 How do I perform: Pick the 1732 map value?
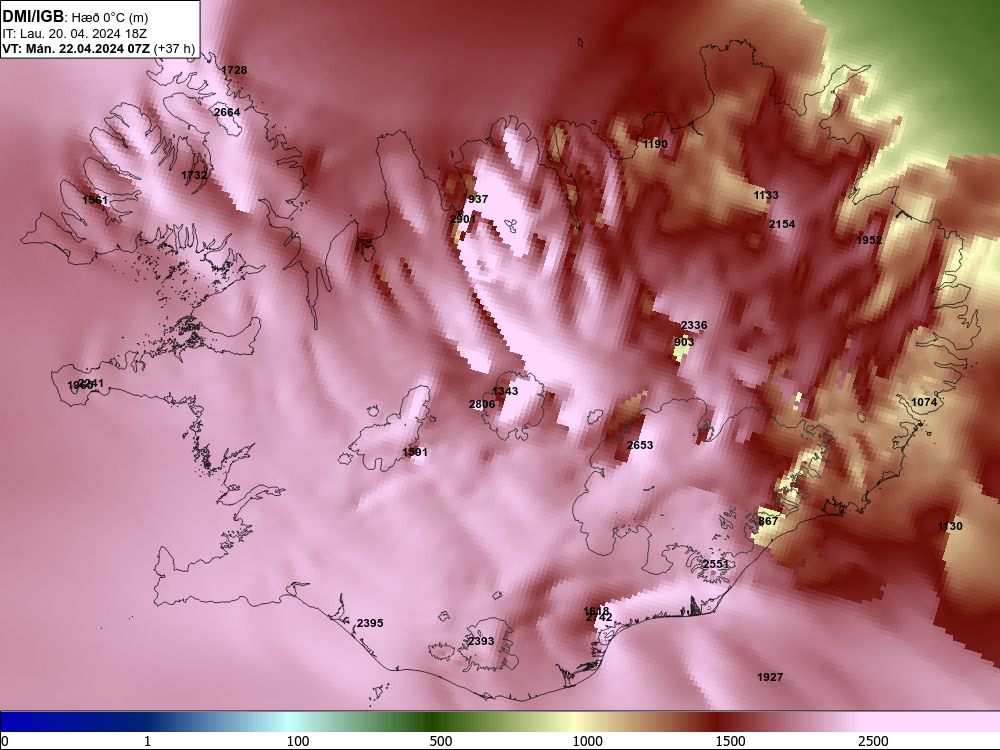pos(194,175)
